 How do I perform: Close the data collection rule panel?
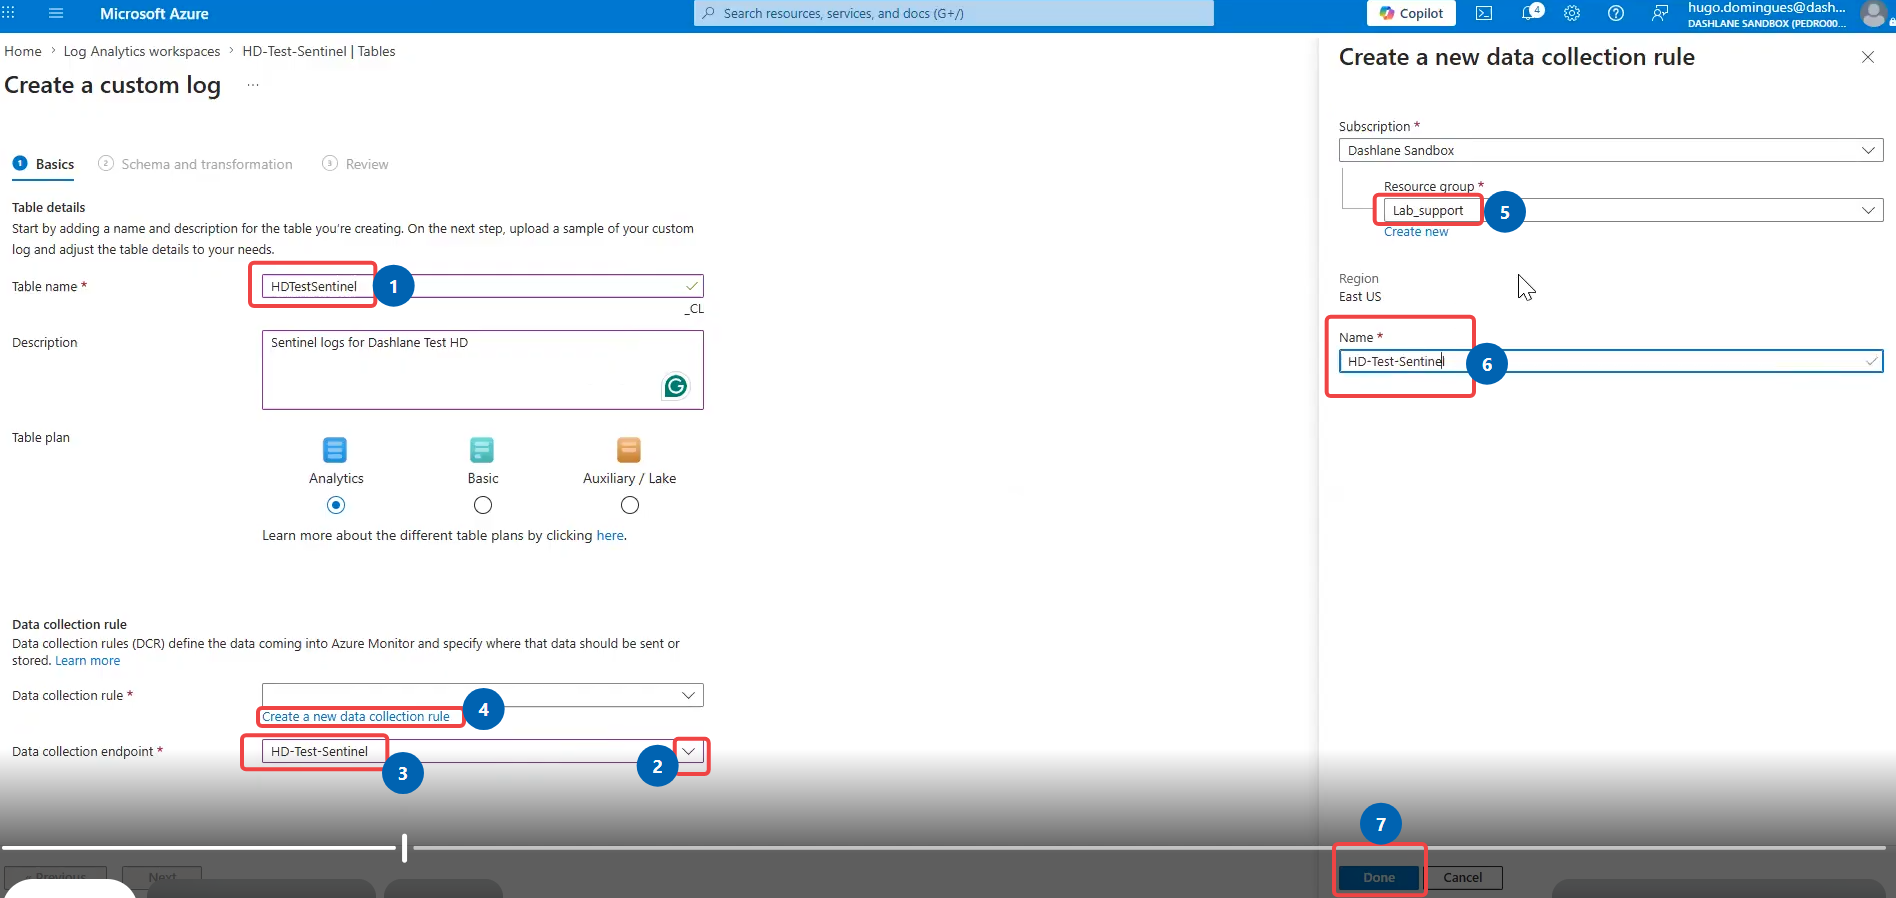click(x=1867, y=57)
